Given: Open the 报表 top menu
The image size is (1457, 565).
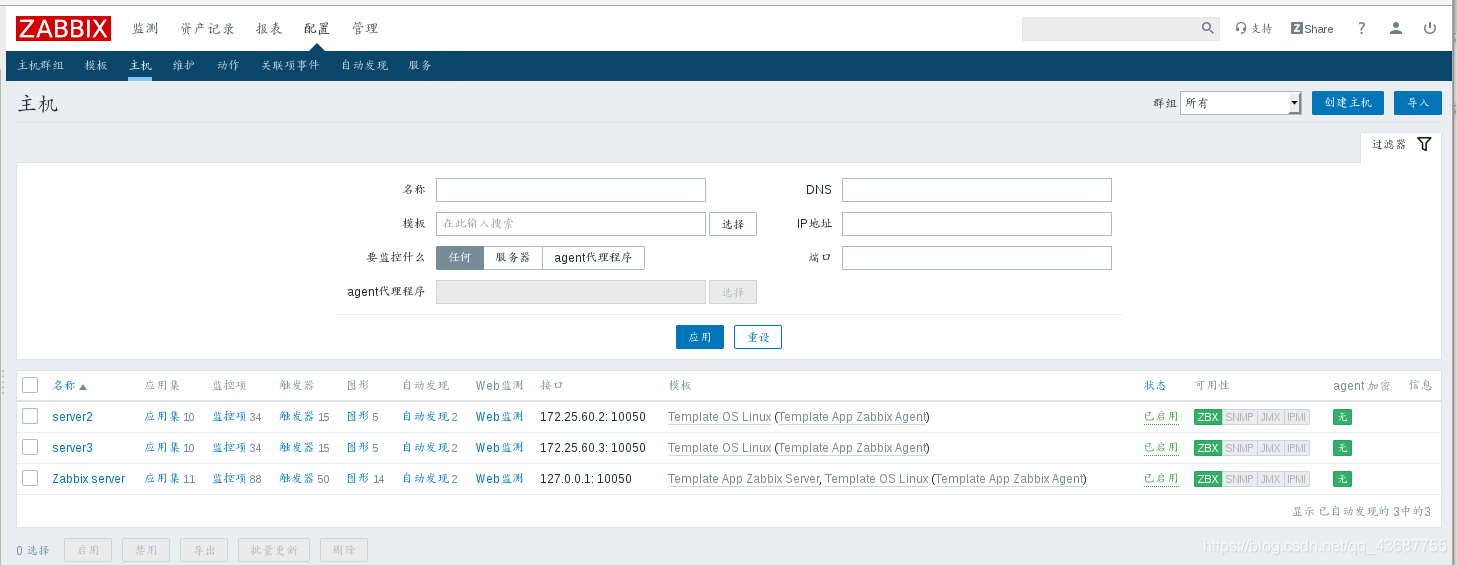Looking at the screenshot, I should [x=269, y=28].
